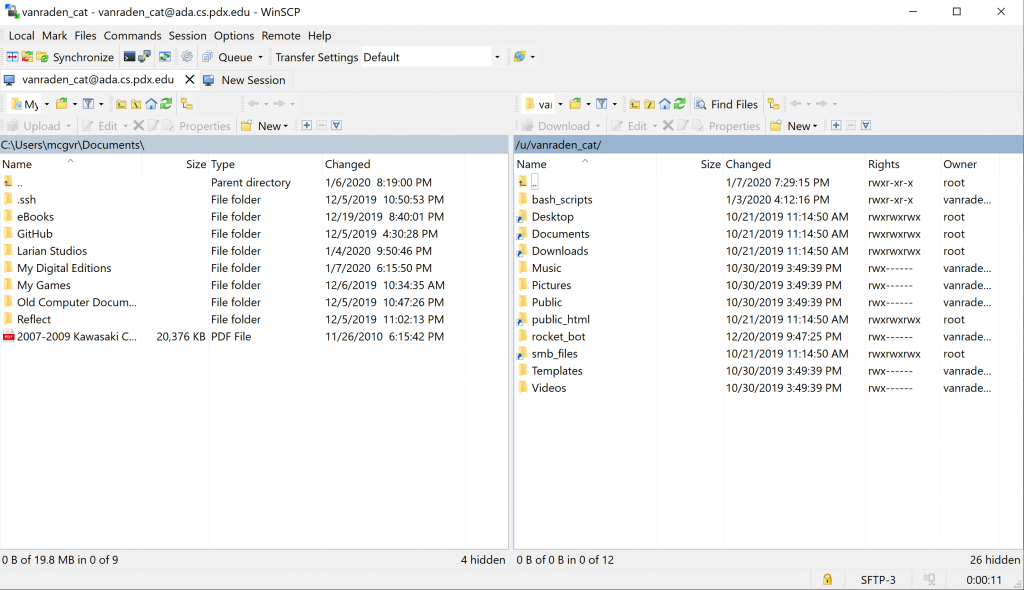Image resolution: width=1024 pixels, height=590 pixels.
Task: Go to local parent directory icon
Action: pyautogui.click(x=121, y=104)
